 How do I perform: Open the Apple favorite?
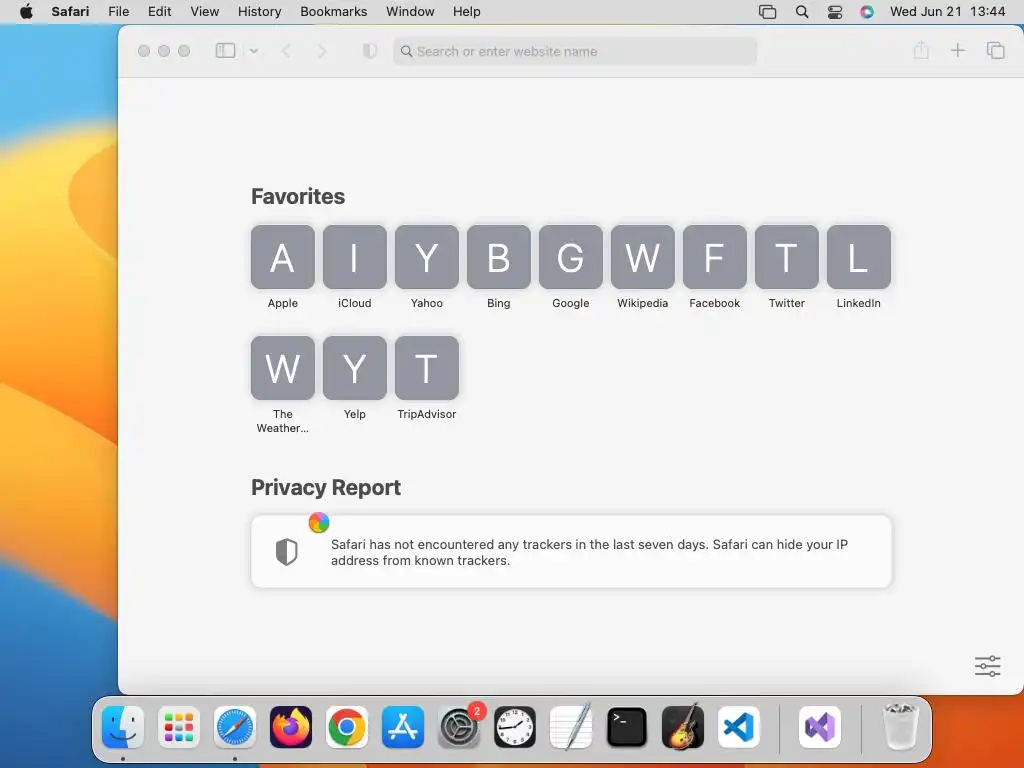(x=283, y=257)
